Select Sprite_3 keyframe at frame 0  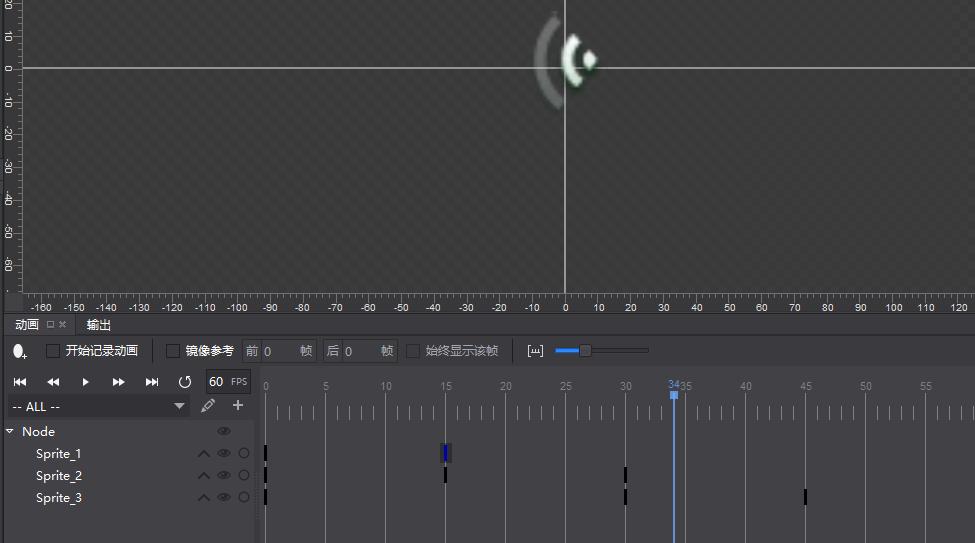[266, 497]
